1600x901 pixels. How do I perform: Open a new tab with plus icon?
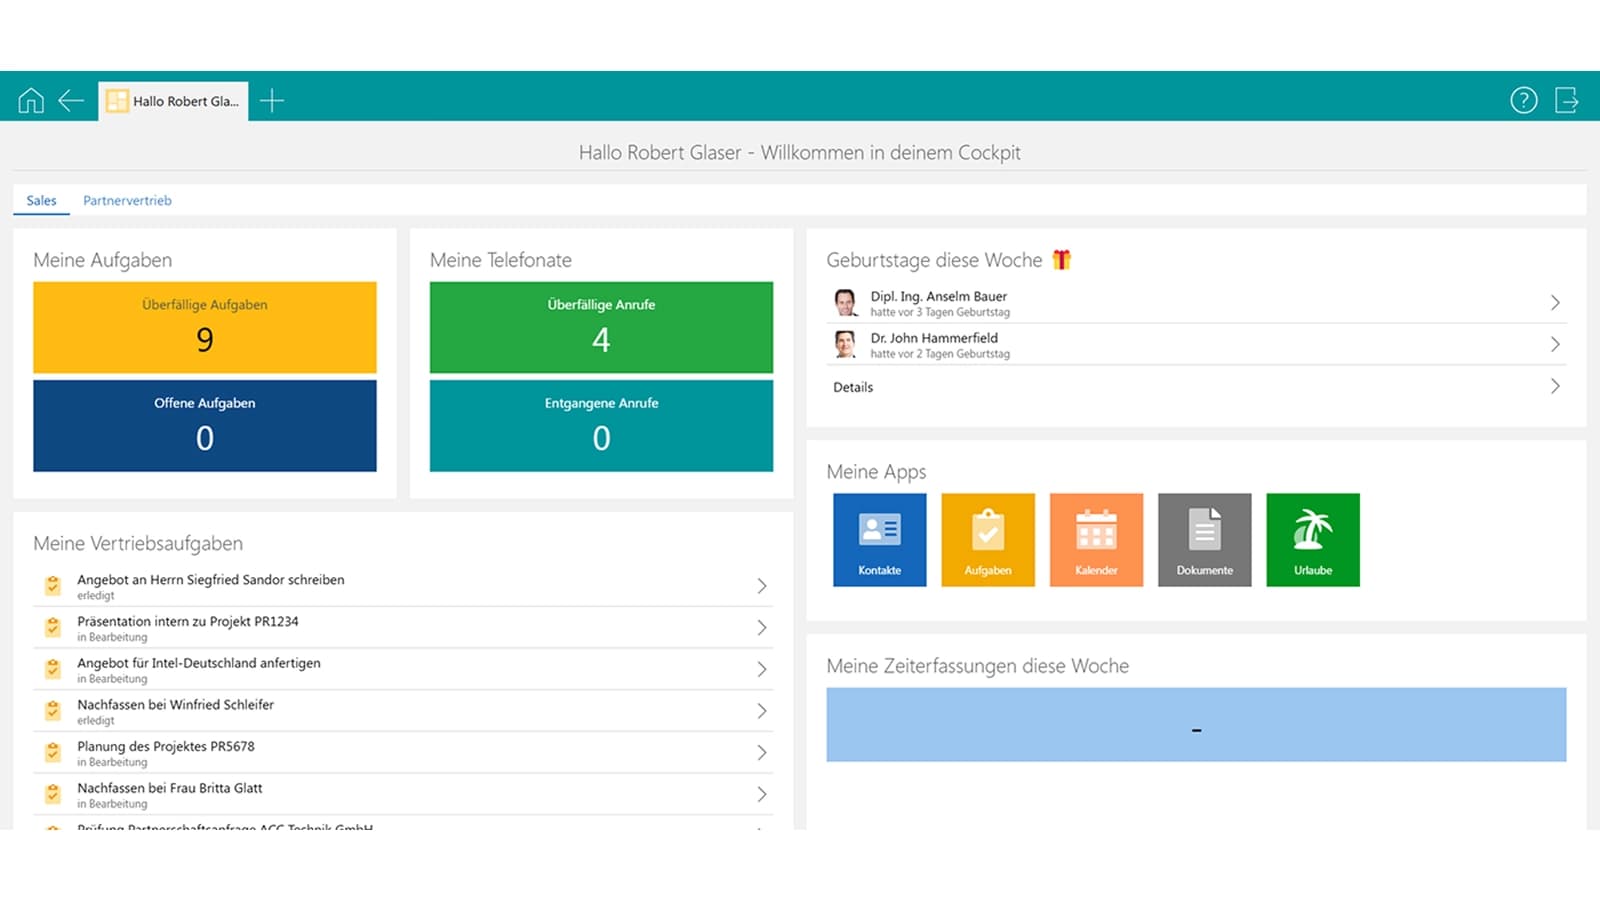[272, 101]
